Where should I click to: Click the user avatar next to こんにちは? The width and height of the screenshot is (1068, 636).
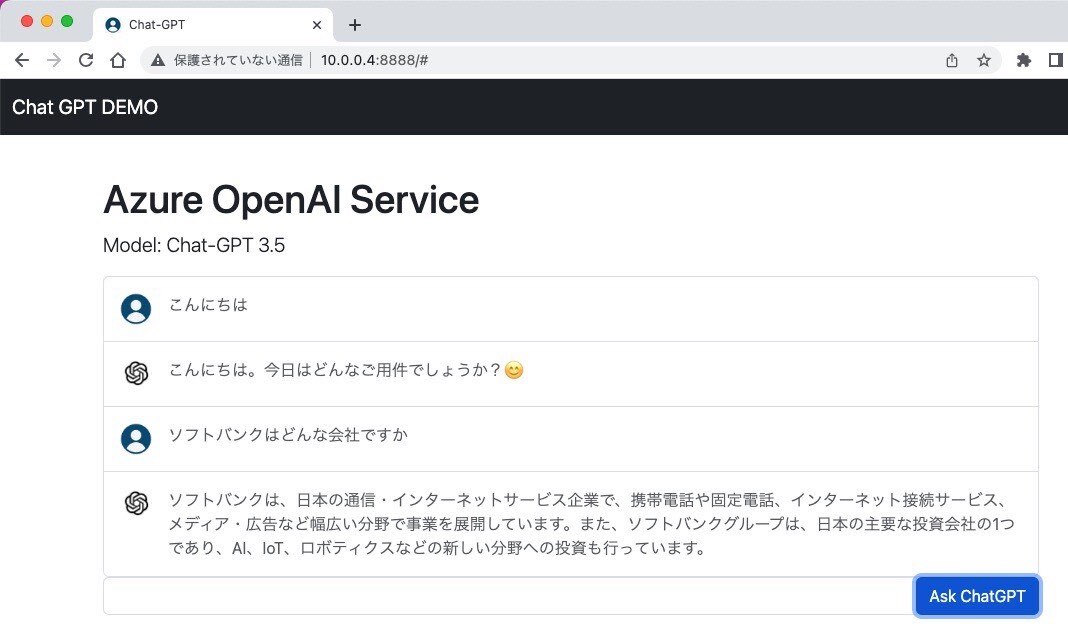(x=136, y=308)
